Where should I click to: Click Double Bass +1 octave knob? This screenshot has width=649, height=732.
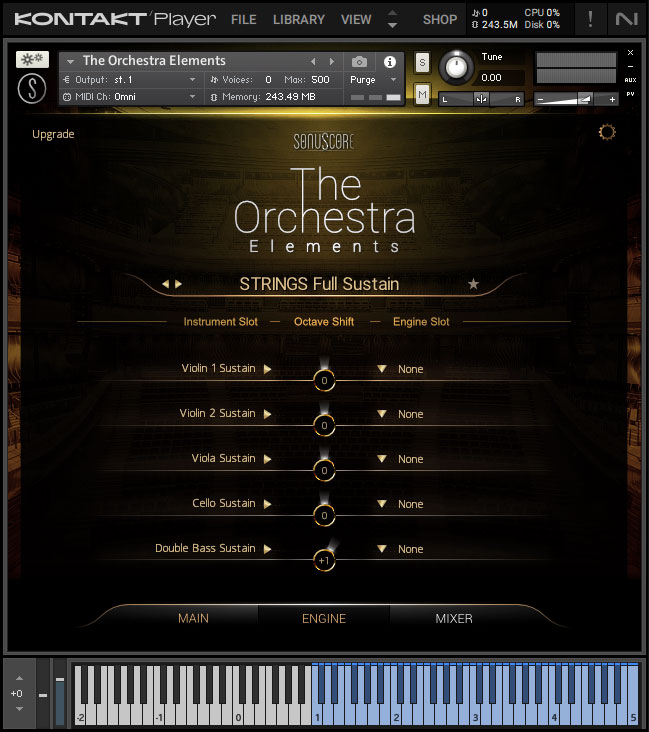tap(324, 560)
